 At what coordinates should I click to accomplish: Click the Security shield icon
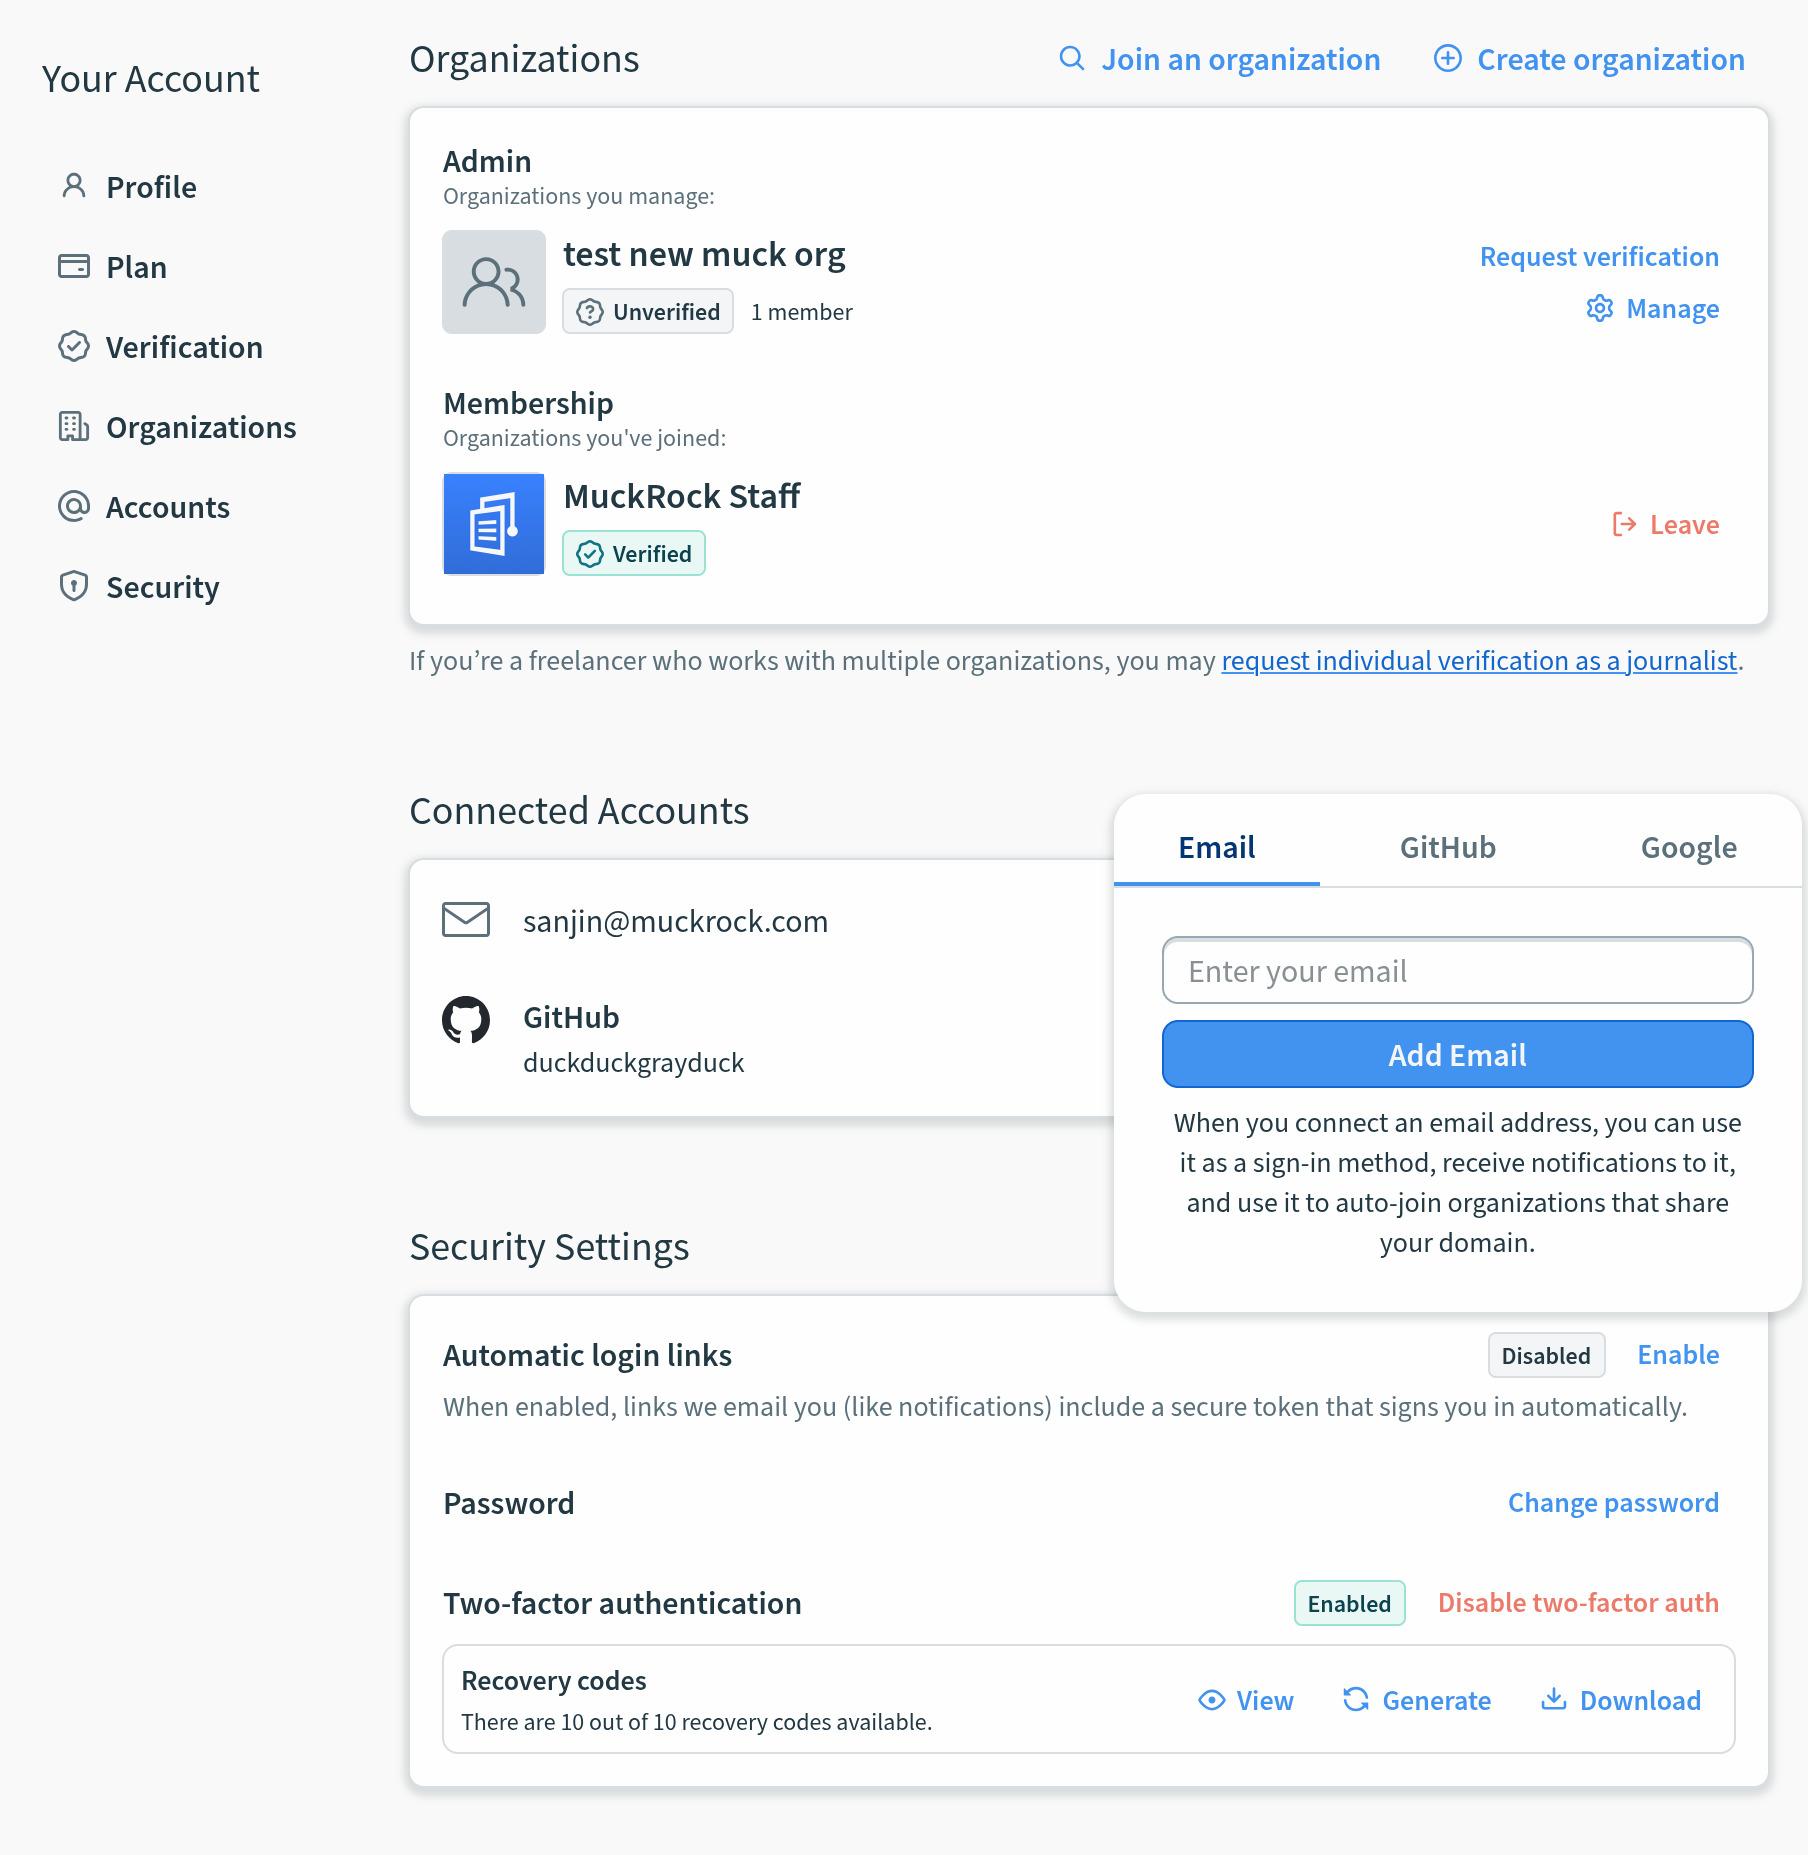point(74,586)
